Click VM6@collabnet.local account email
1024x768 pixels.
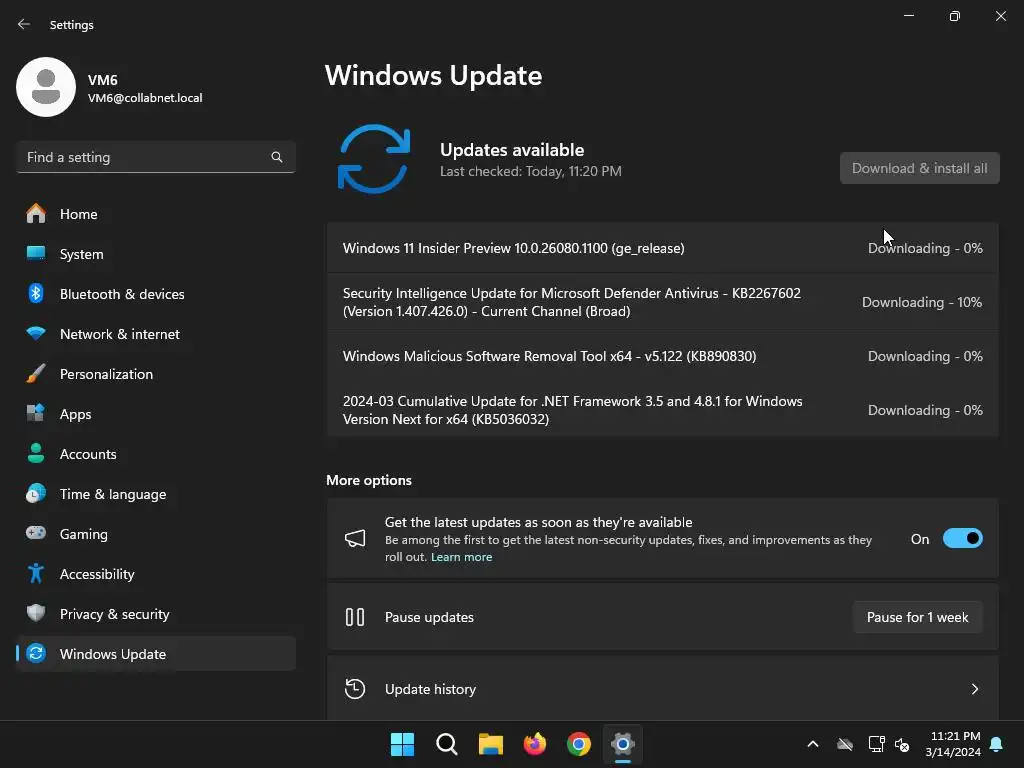(145, 98)
